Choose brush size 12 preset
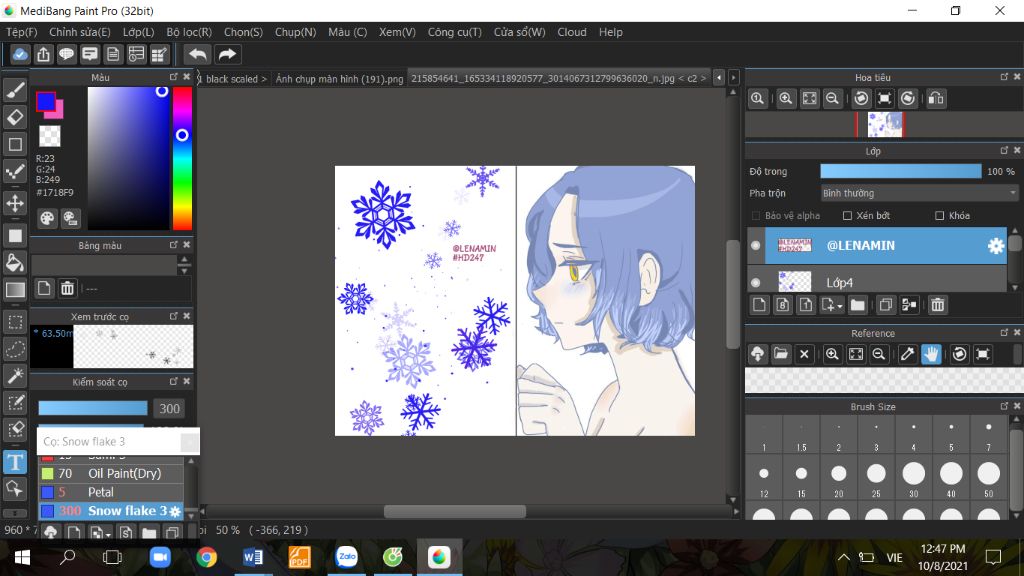Viewport: 1024px width, 576px height. point(764,479)
